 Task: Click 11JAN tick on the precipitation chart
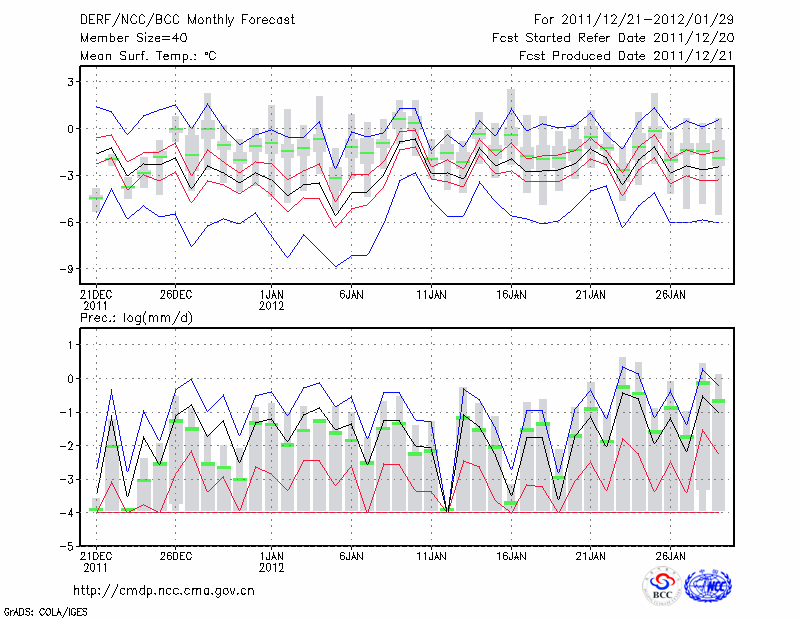(x=431, y=555)
